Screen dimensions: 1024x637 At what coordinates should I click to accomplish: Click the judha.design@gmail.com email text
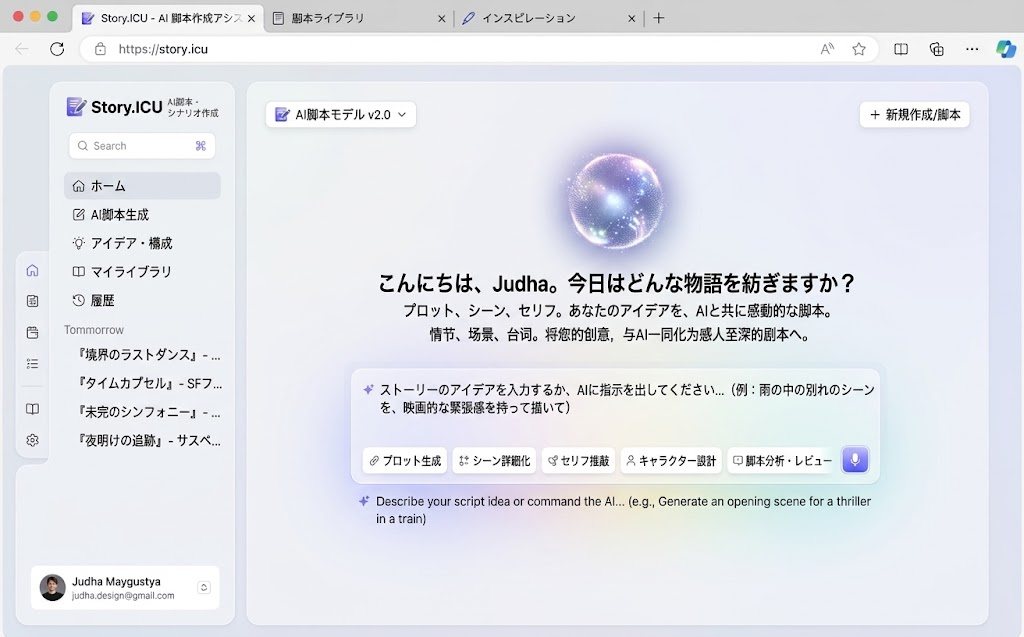(x=123, y=596)
